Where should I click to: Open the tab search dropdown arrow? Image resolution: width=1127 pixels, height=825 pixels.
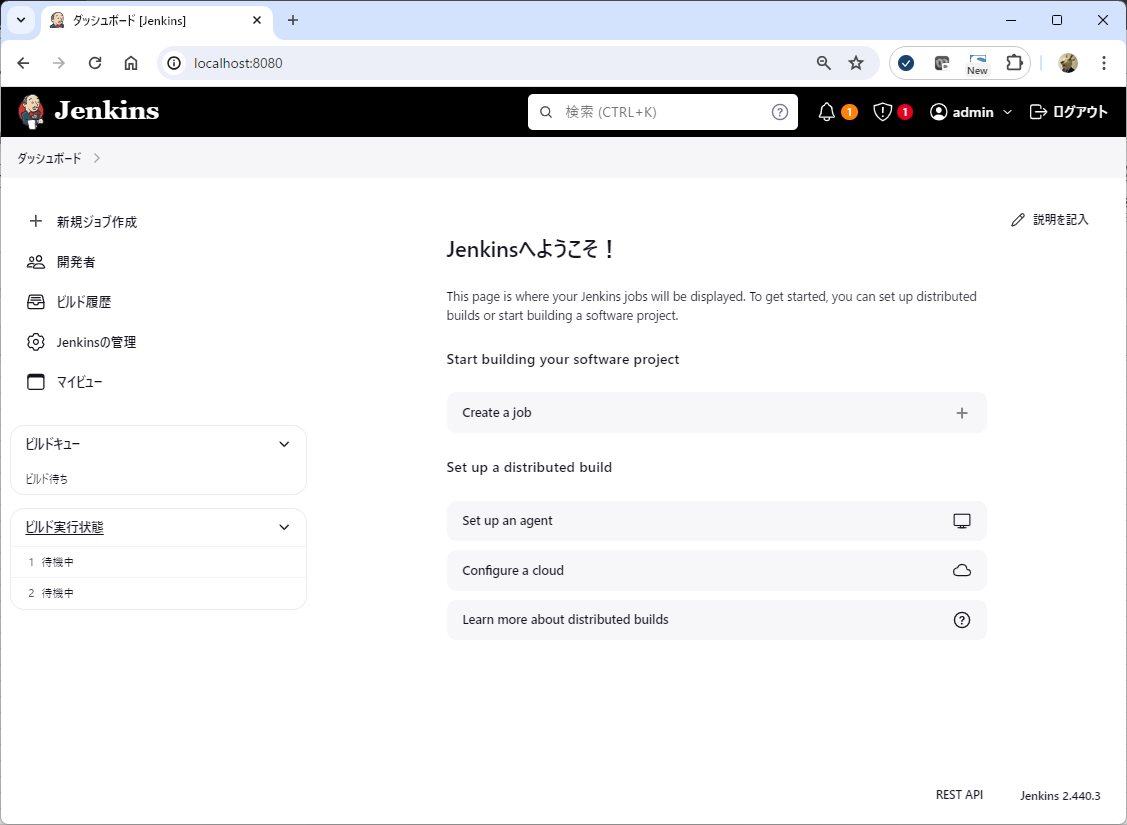pyautogui.click(x=21, y=20)
